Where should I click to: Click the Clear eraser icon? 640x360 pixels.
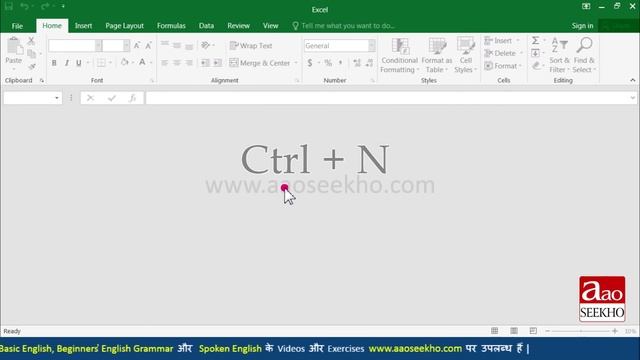tap(536, 66)
